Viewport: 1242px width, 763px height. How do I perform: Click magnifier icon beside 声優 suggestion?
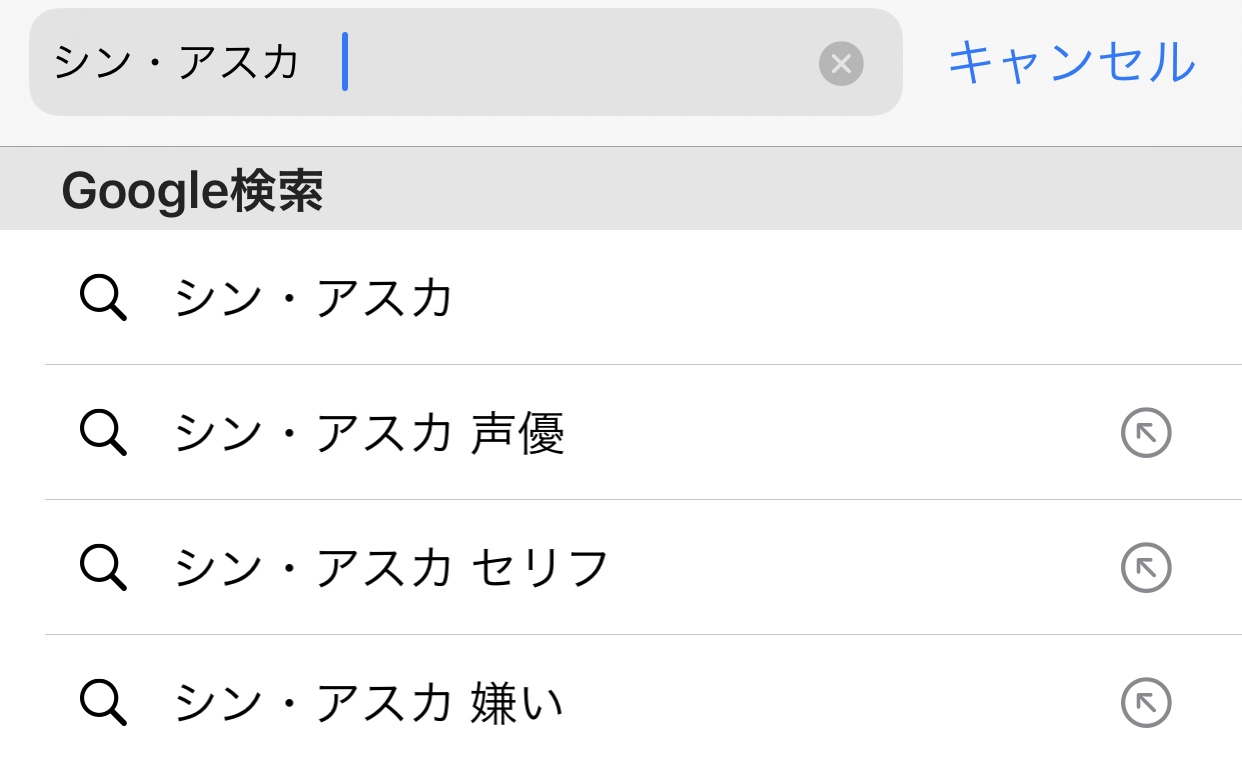(103, 433)
